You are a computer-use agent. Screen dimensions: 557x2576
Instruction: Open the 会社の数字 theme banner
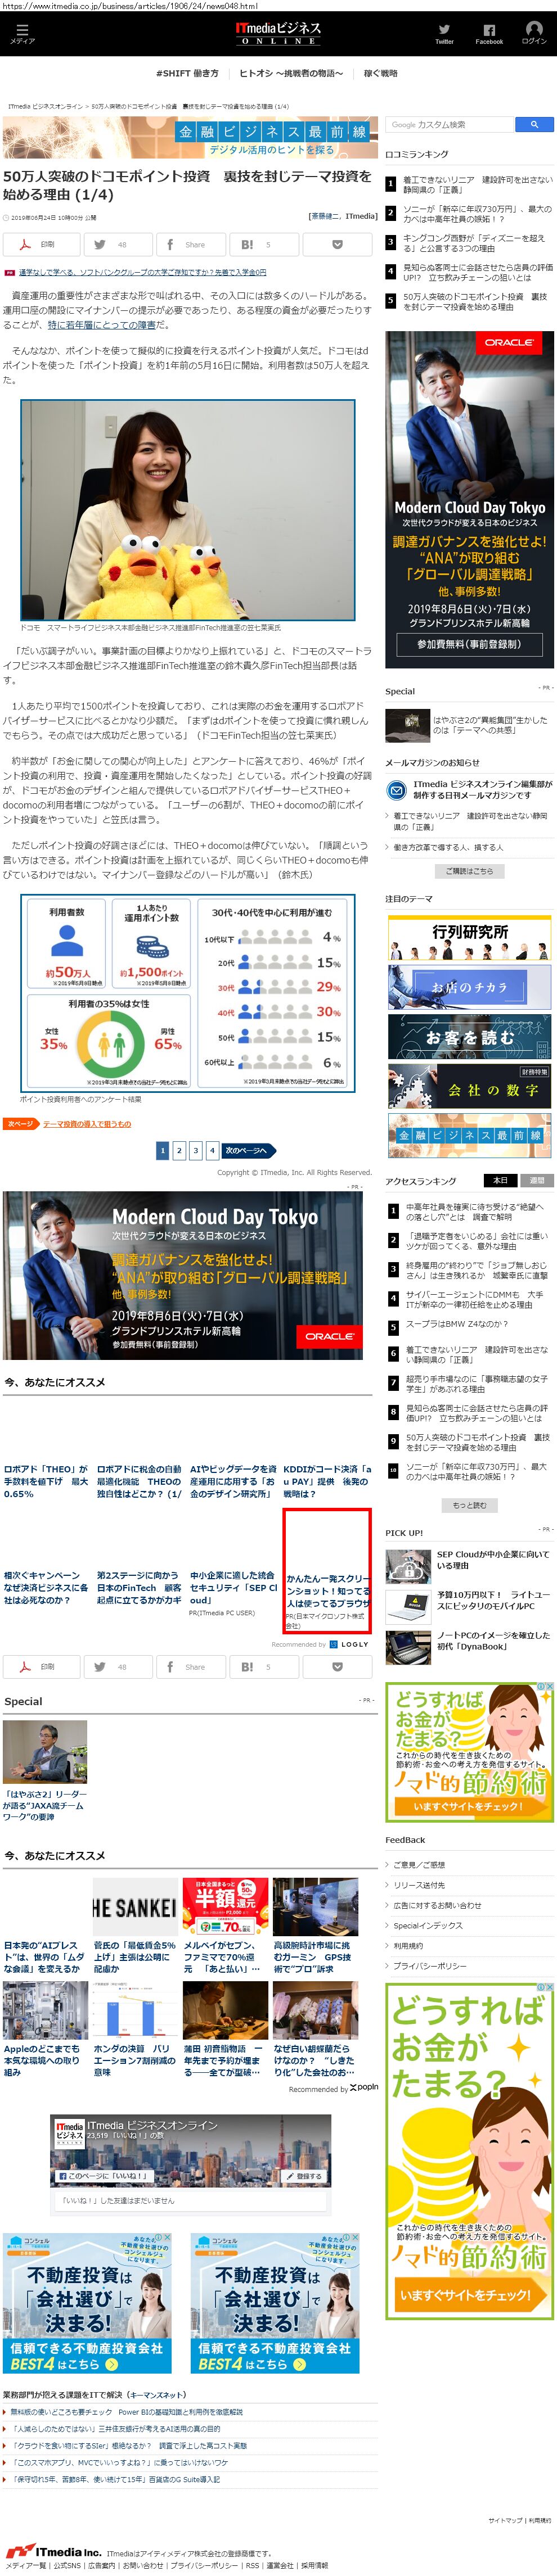[x=469, y=1086]
